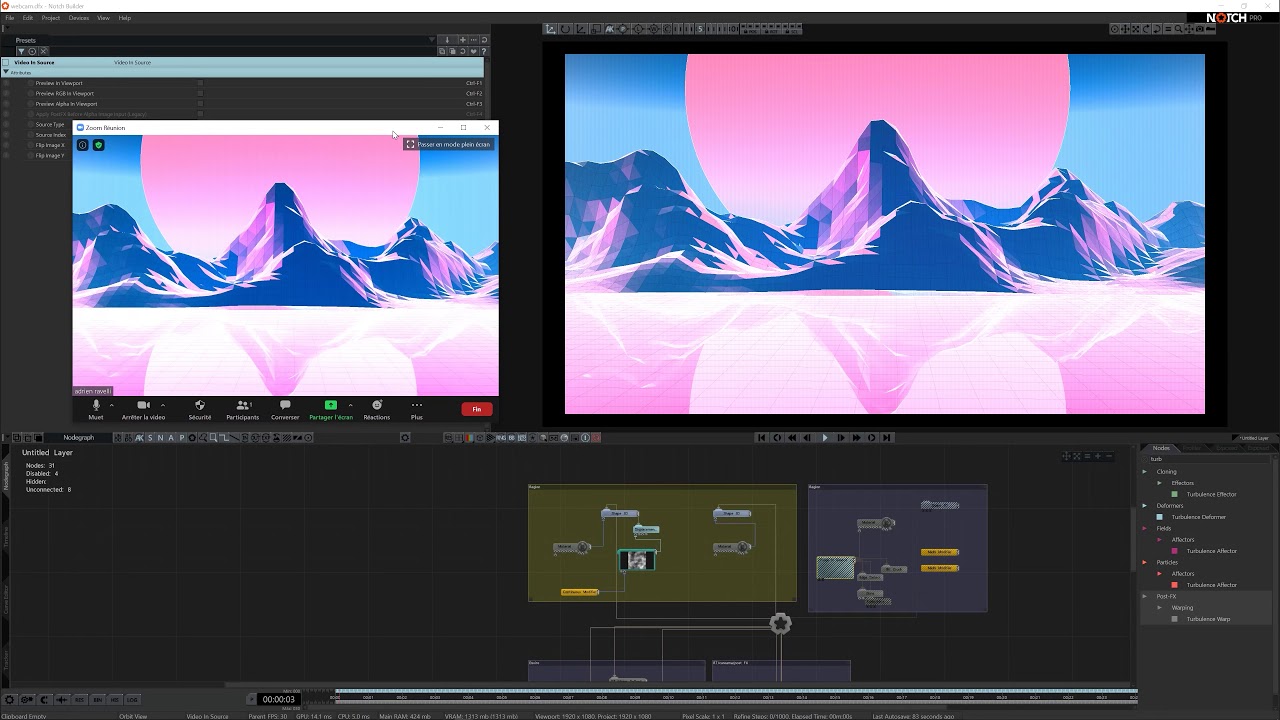Viewport: 1280px width, 720px height.
Task: Click the red Turbulence Affector swatch under Particles
Action: point(1175,585)
